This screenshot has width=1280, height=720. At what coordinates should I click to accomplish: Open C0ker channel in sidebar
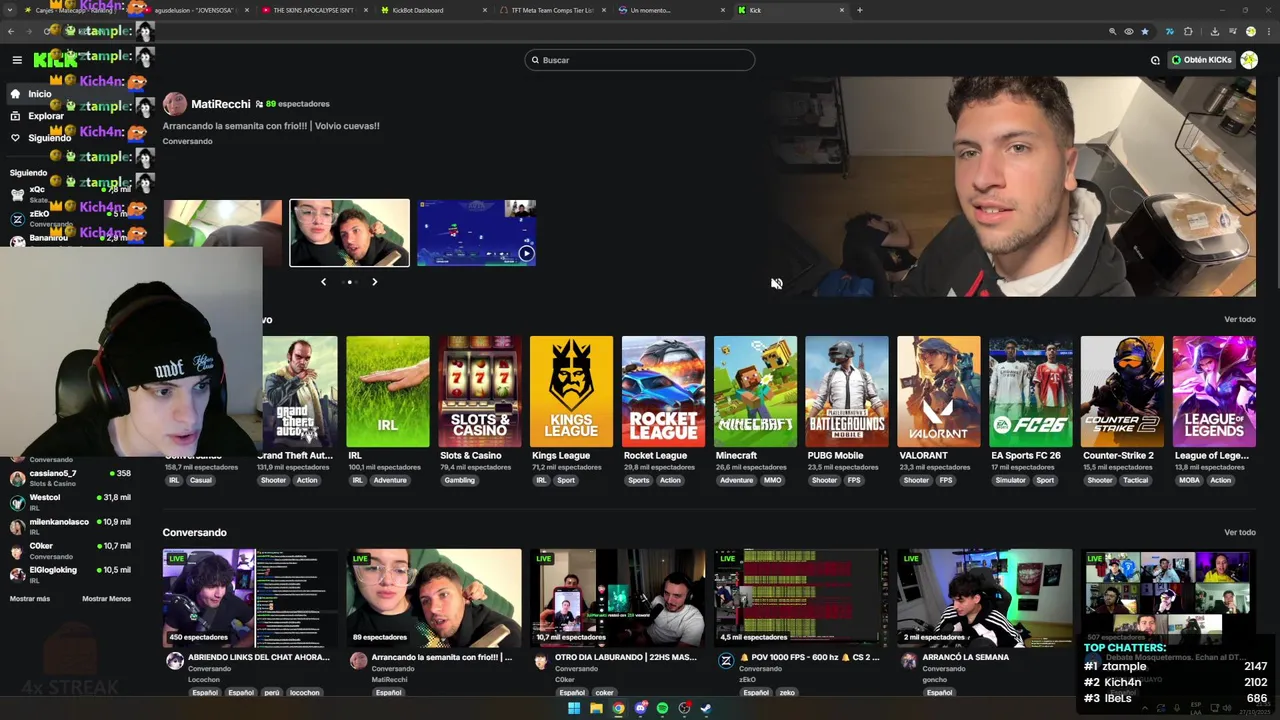click(70, 550)
